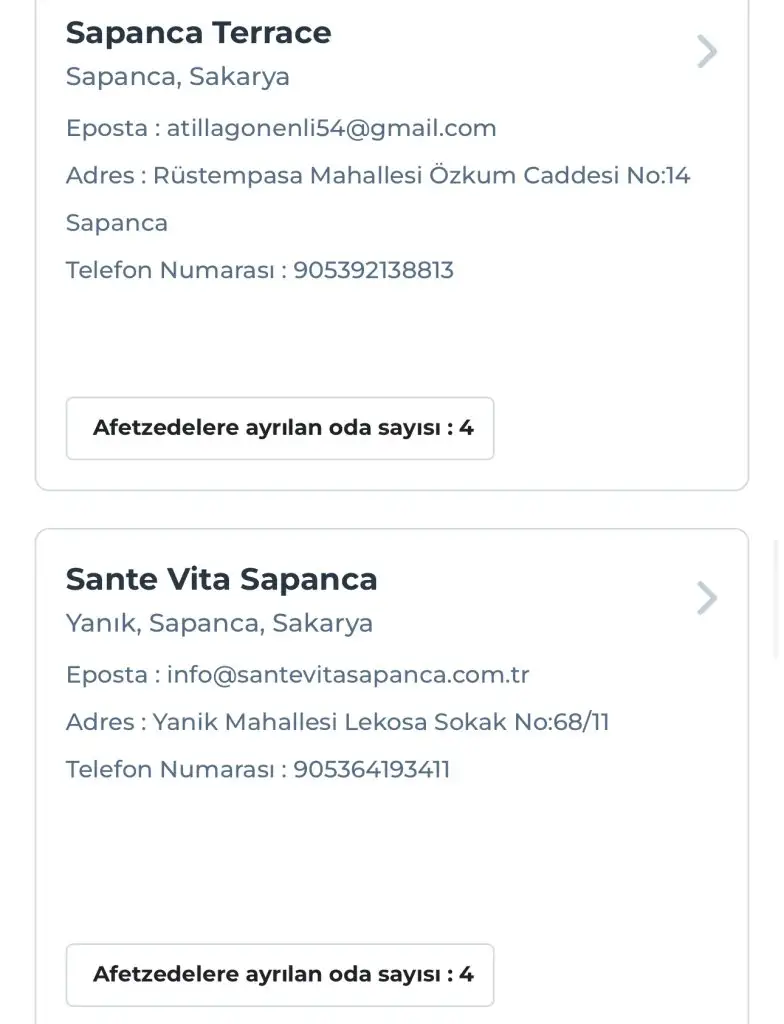
Task: Click the vertical scrollbar at right edge
Action: (x=778, y=600)
